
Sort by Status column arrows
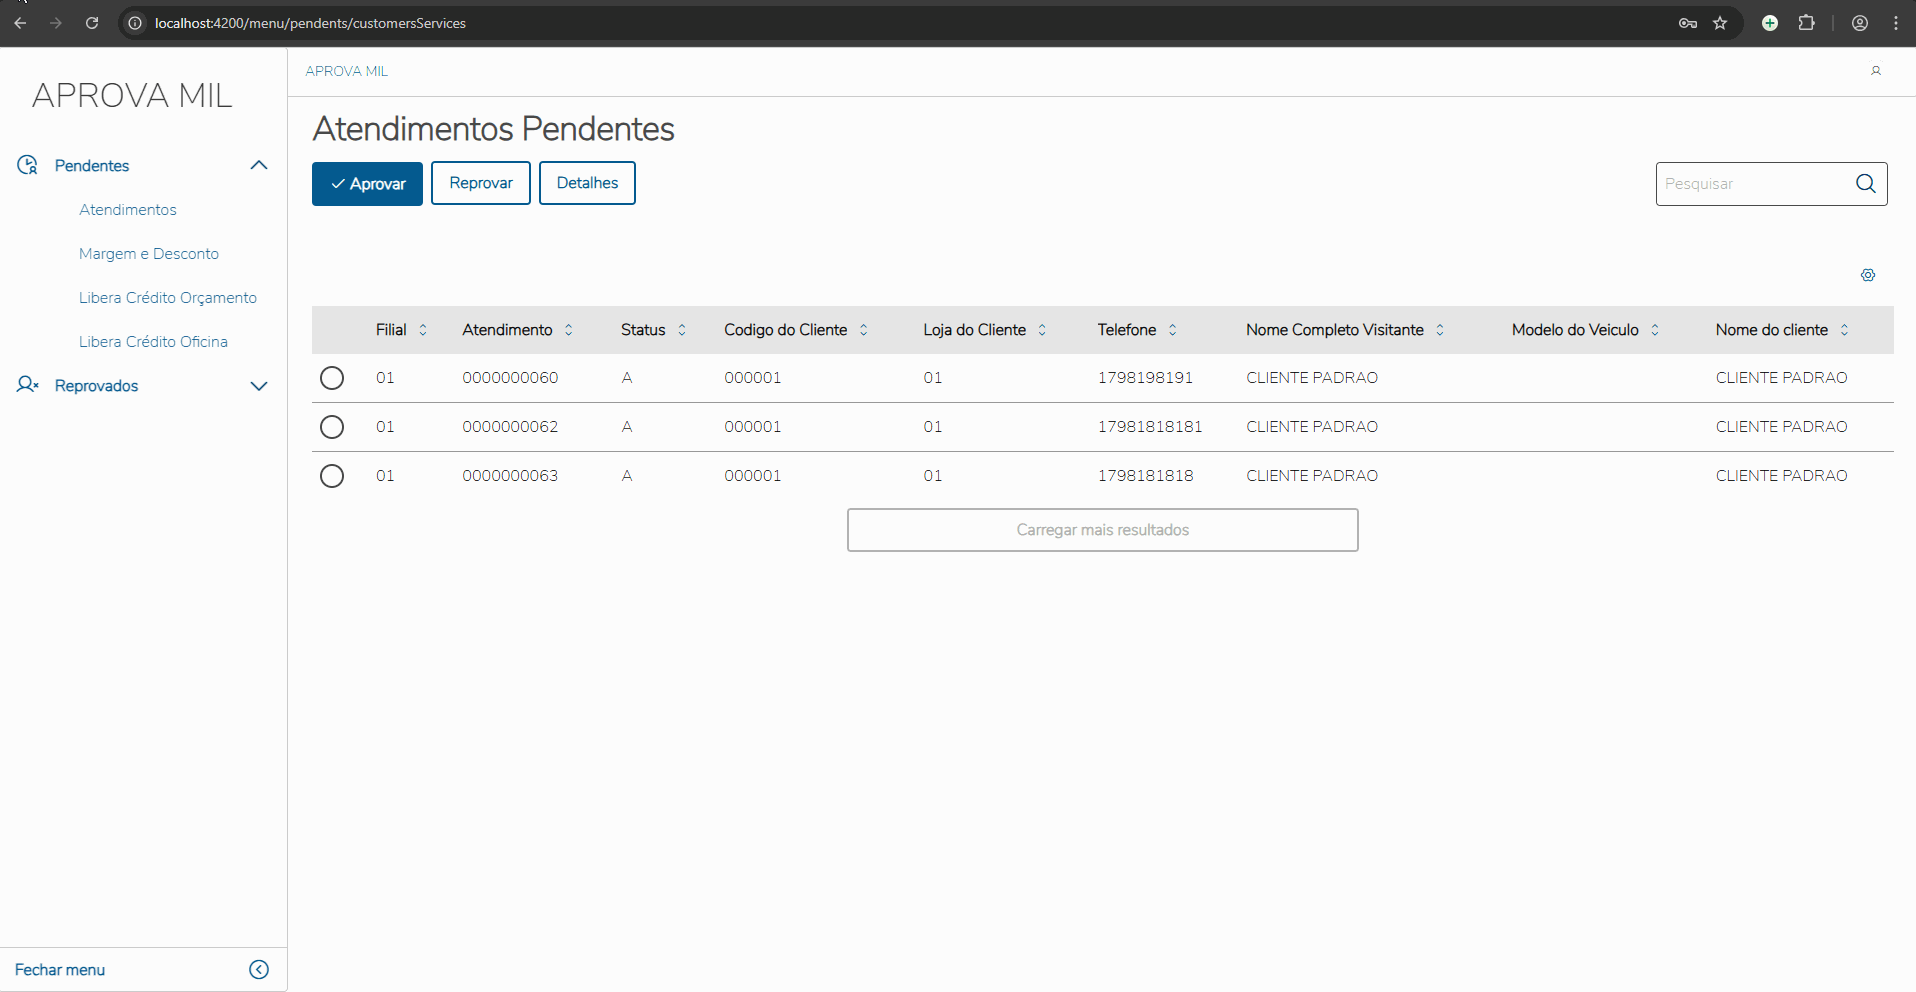tap(682, 330)
